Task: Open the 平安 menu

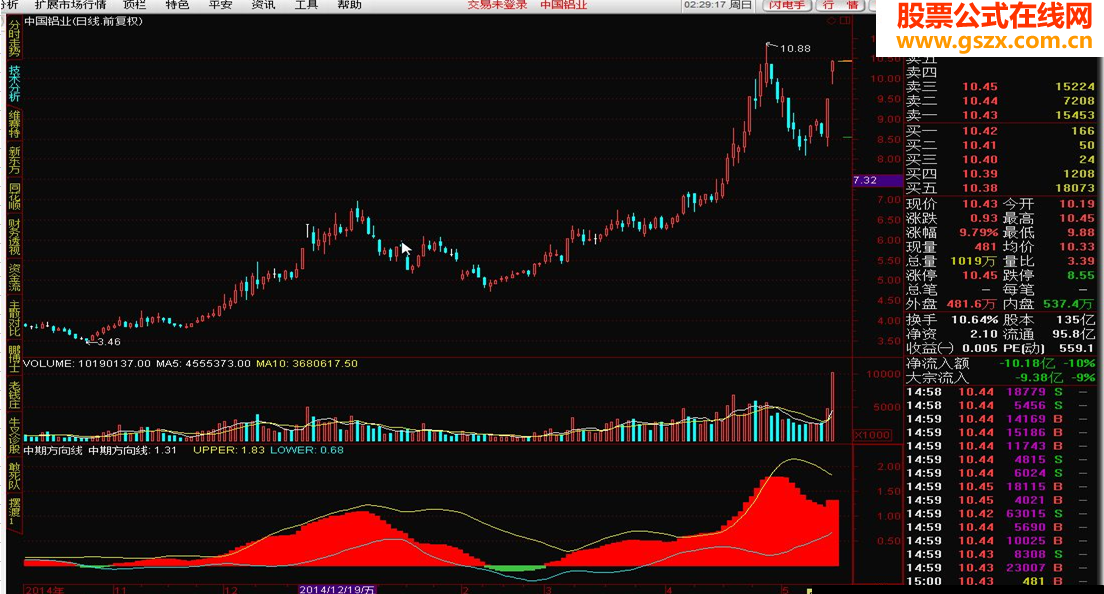Action: tap(220, 5)
